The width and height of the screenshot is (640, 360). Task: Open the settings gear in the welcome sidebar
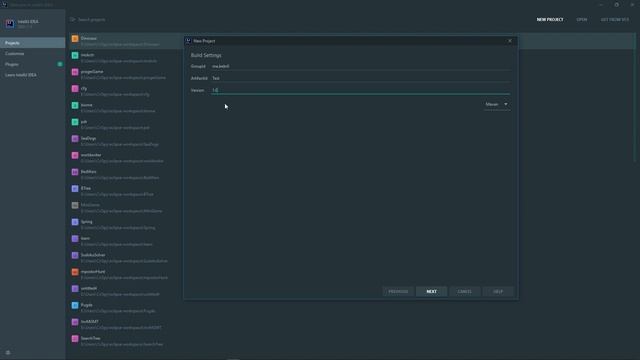8,352
